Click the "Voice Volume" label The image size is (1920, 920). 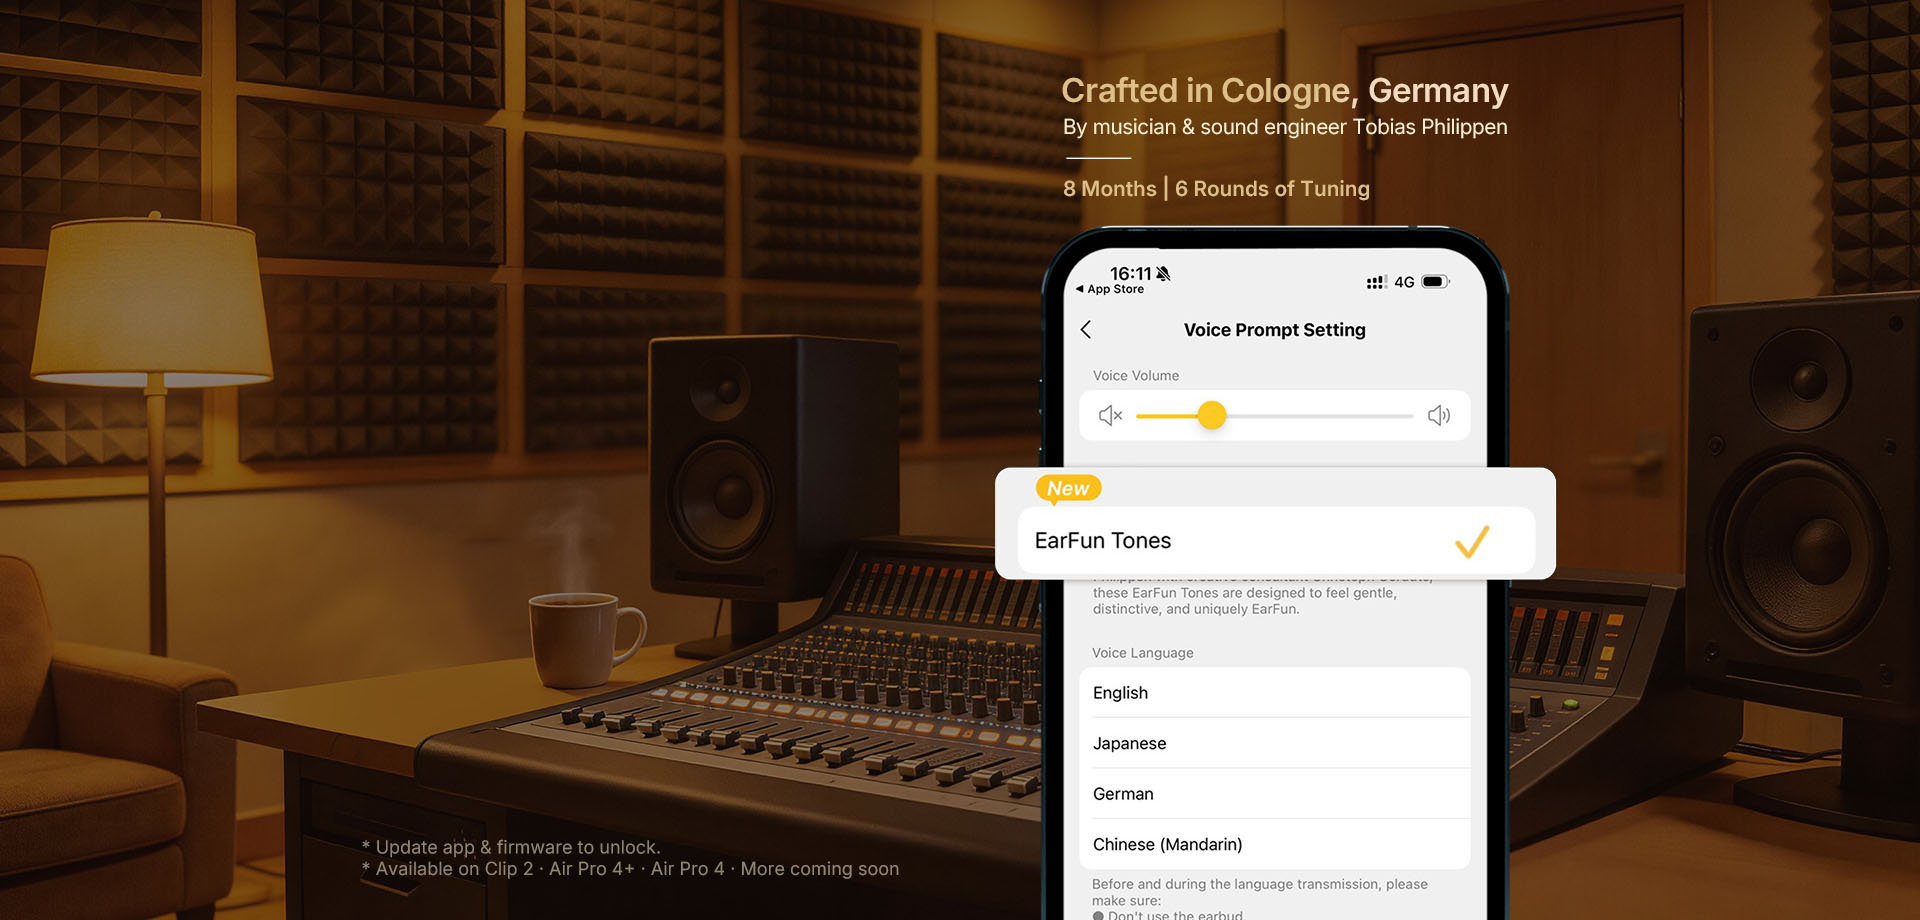point(1136,376)
